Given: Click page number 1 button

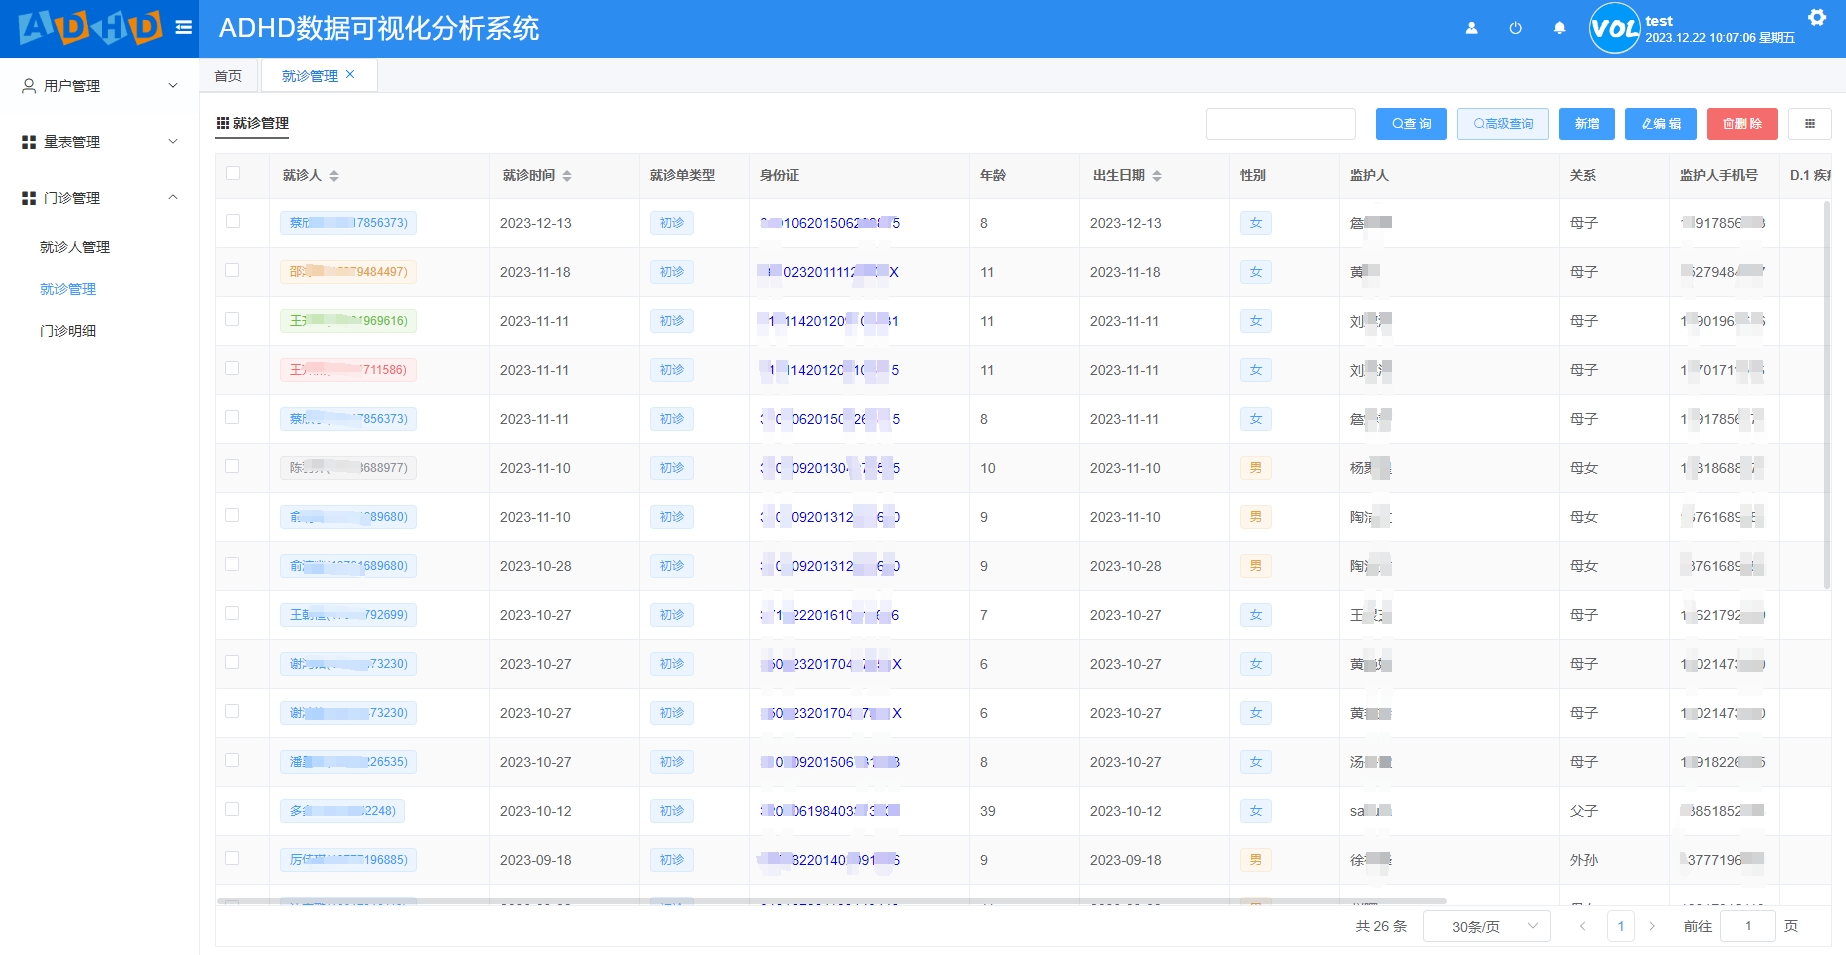Looking at the screenshot, I should click(x=1621, y=926).
